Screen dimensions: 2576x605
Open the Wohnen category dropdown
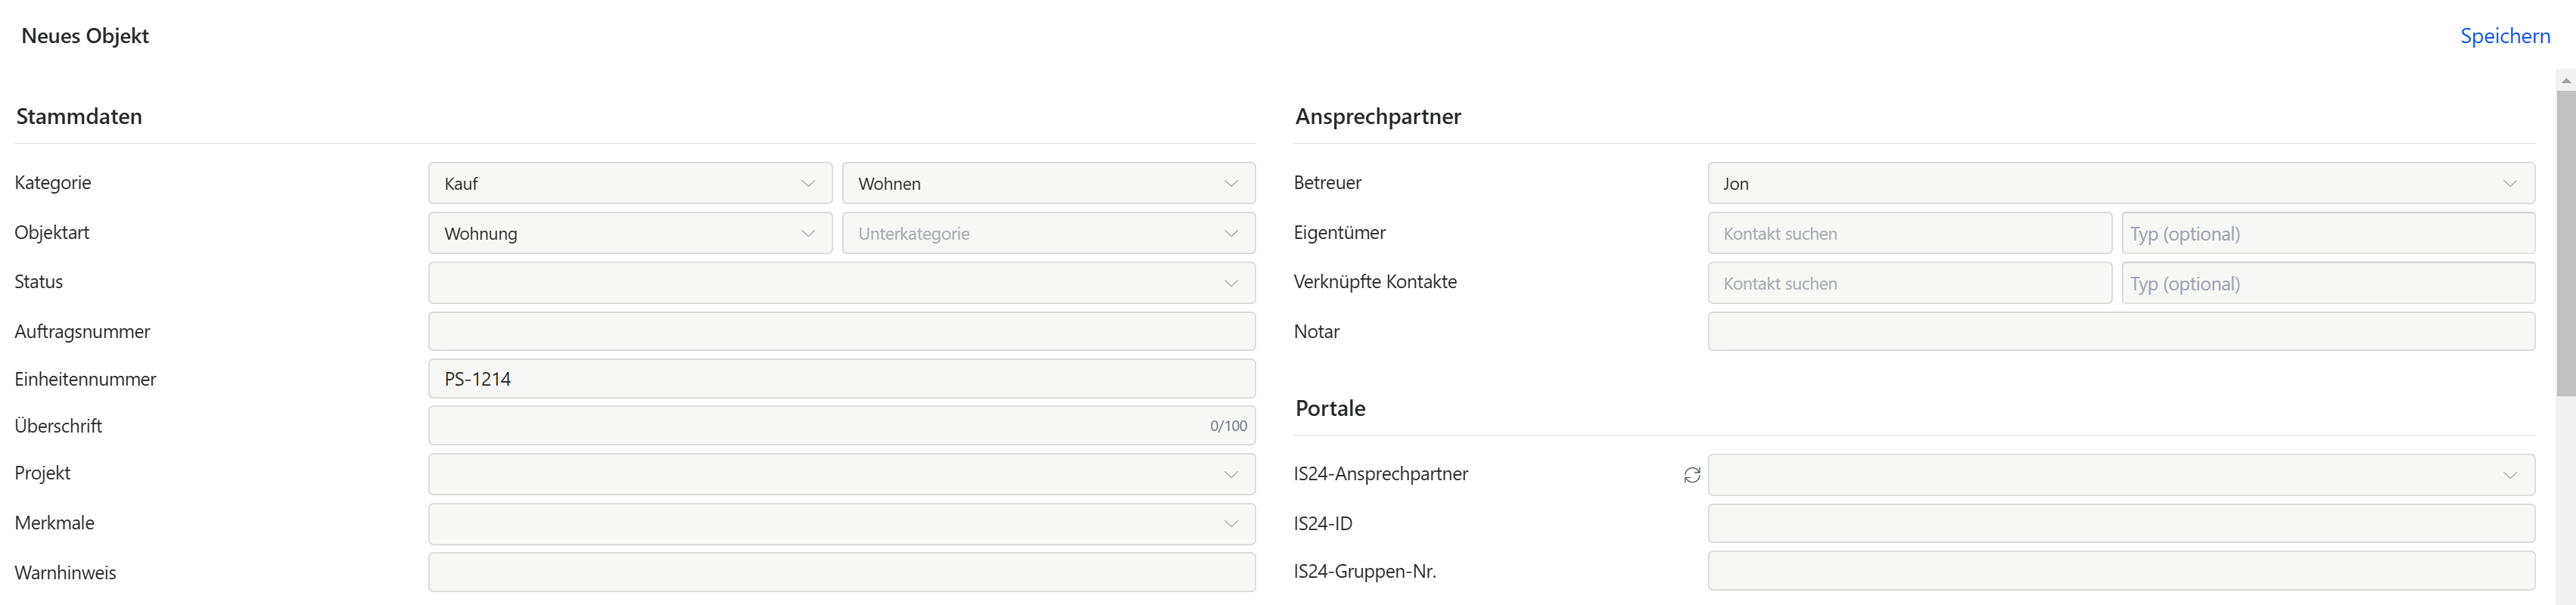coord(1047,184)
